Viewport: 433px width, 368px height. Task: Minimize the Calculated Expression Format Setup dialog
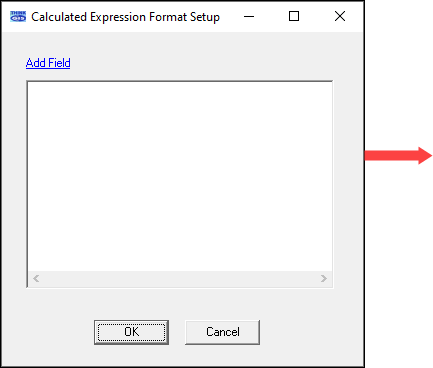click(249, 16)
